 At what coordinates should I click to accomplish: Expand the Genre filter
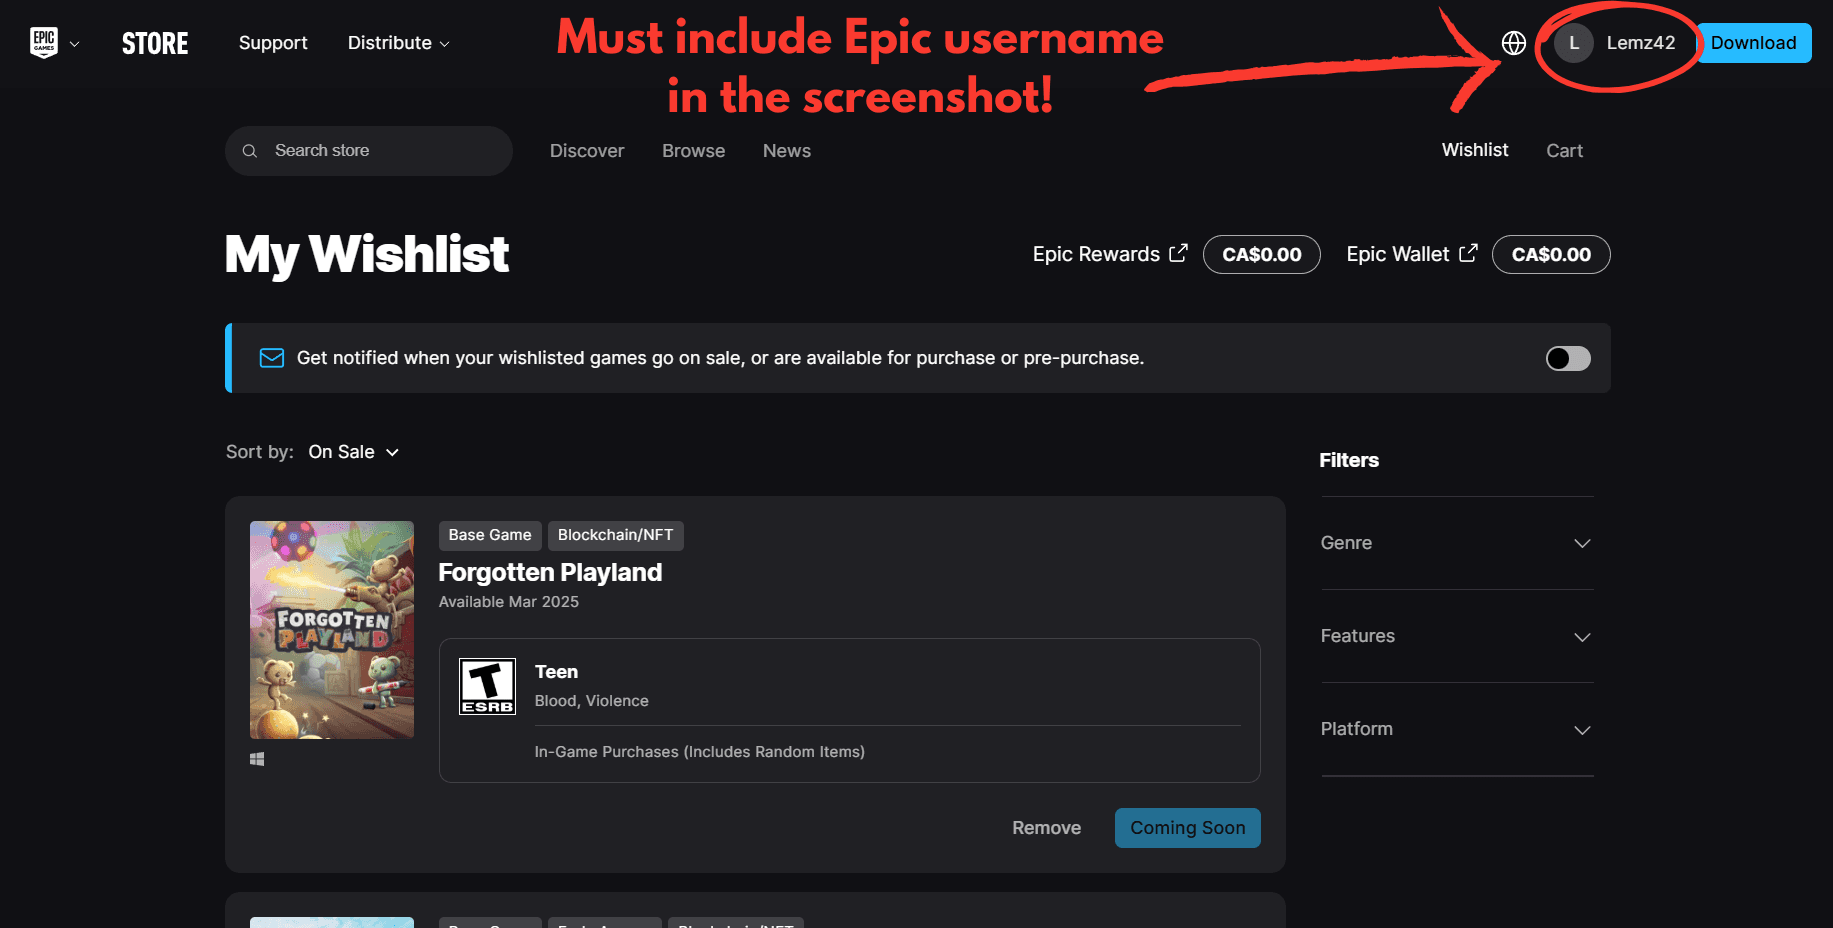(1456, 543)
